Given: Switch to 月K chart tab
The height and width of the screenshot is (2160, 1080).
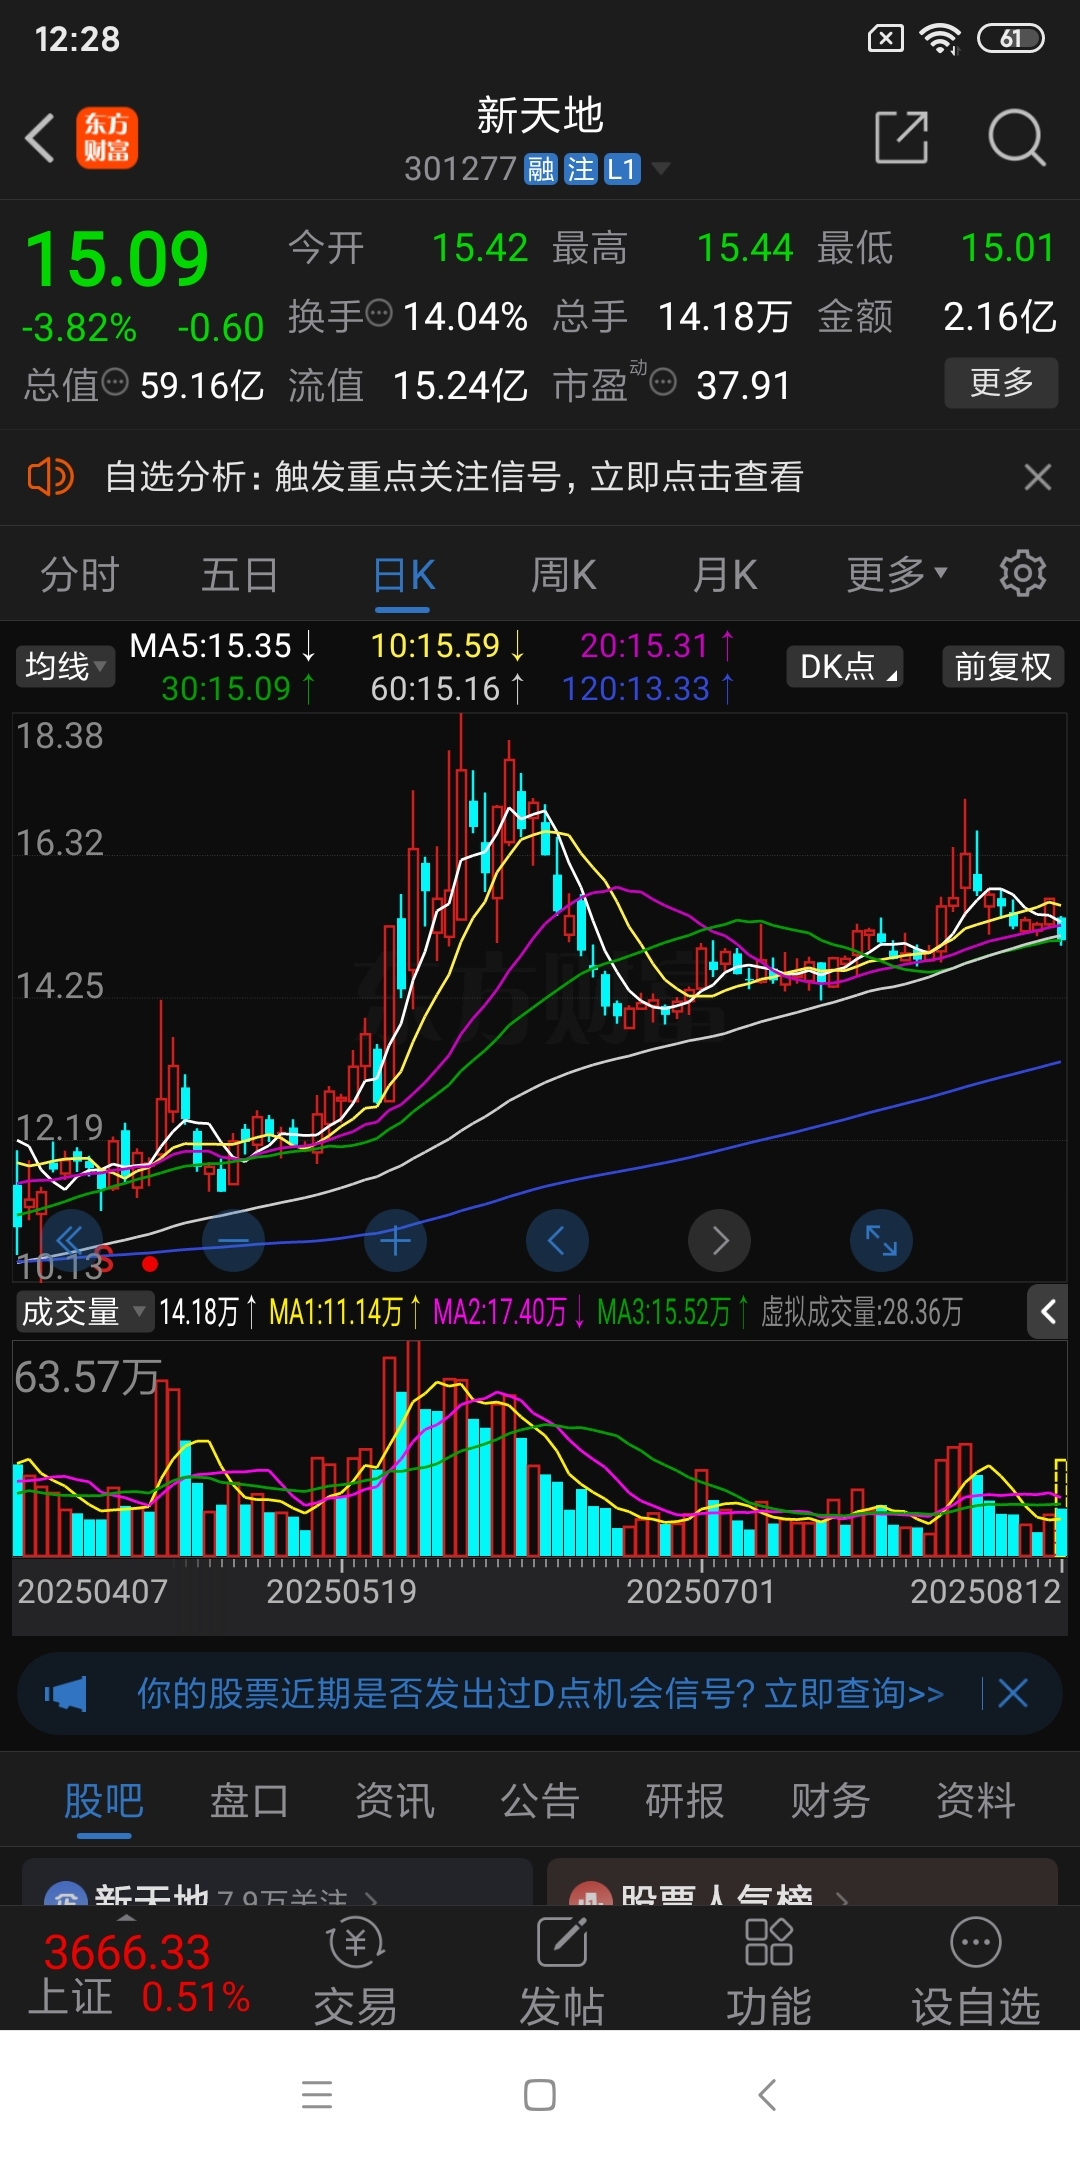Looking at the screenshot, I should pyautogui.click(x=725, y=575).
